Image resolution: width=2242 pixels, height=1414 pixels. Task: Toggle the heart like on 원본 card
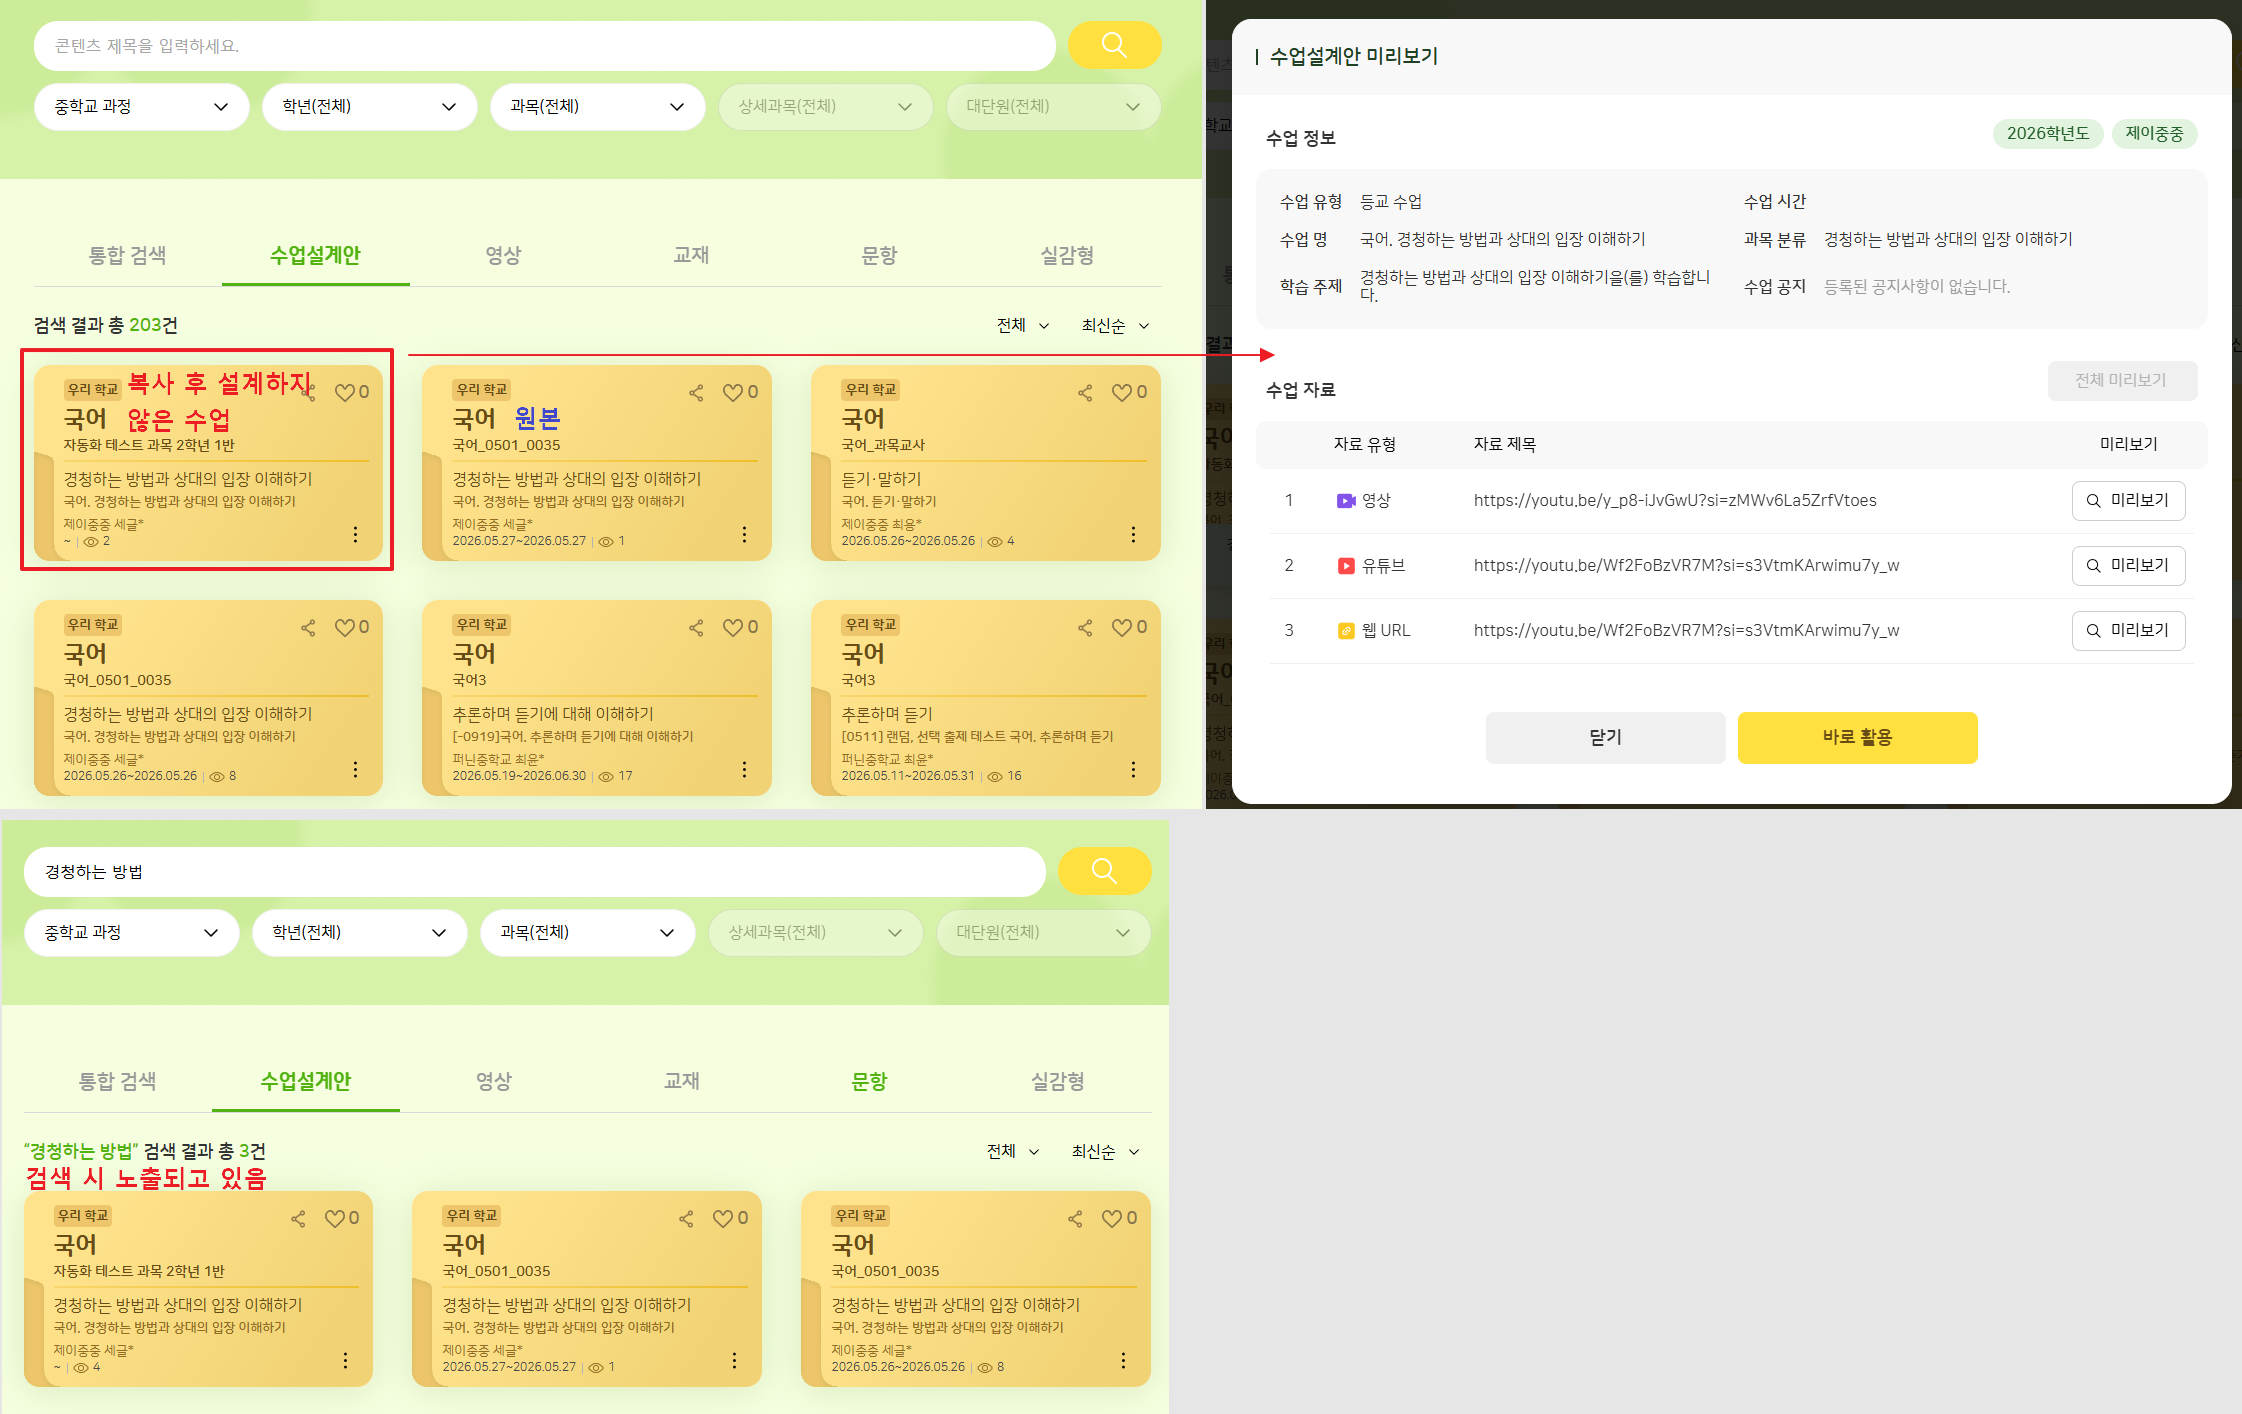740,393
